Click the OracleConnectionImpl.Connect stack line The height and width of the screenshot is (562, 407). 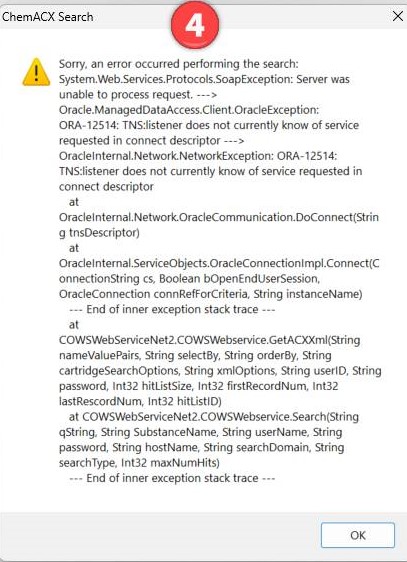[219, 263]
